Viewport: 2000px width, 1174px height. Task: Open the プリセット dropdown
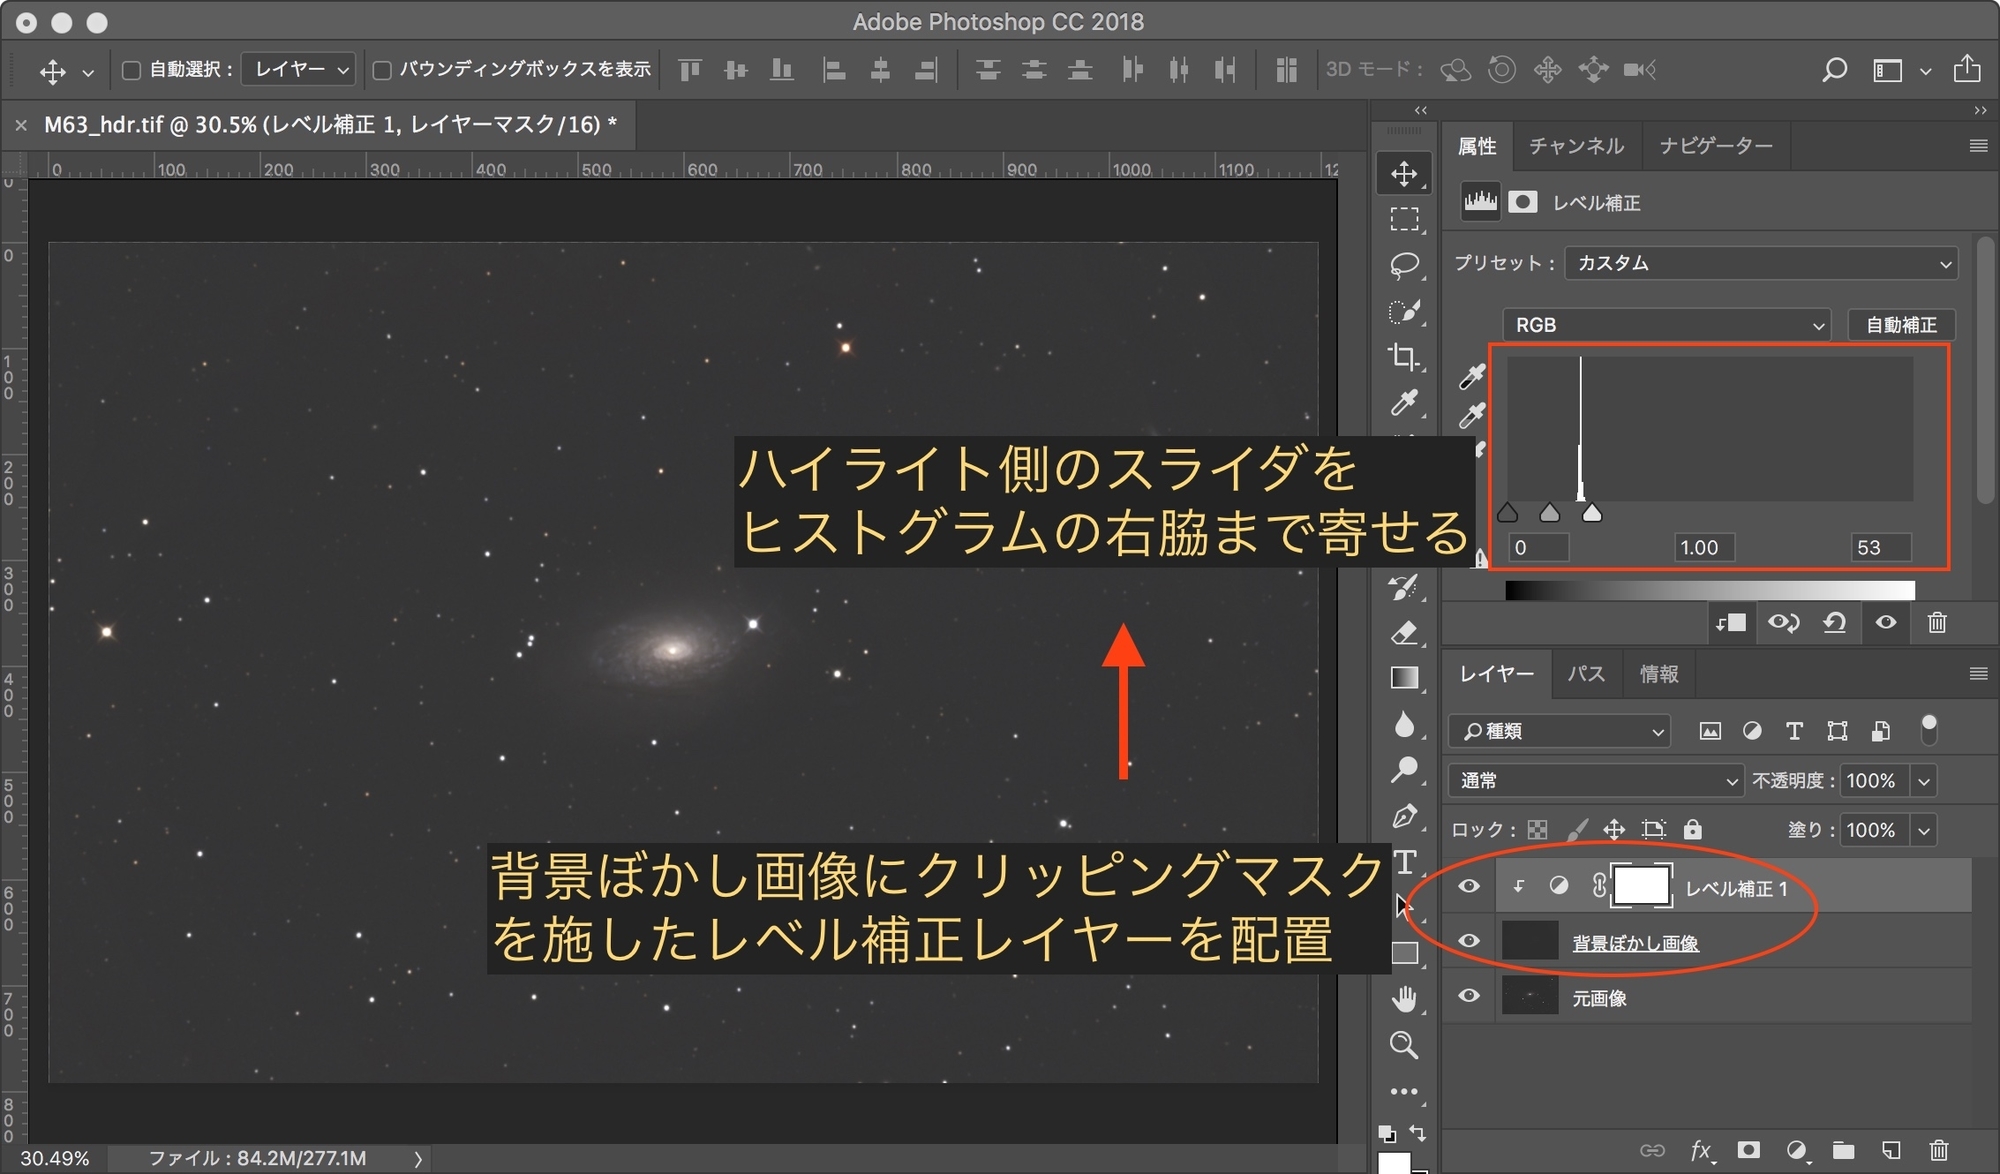(1762, 263)
